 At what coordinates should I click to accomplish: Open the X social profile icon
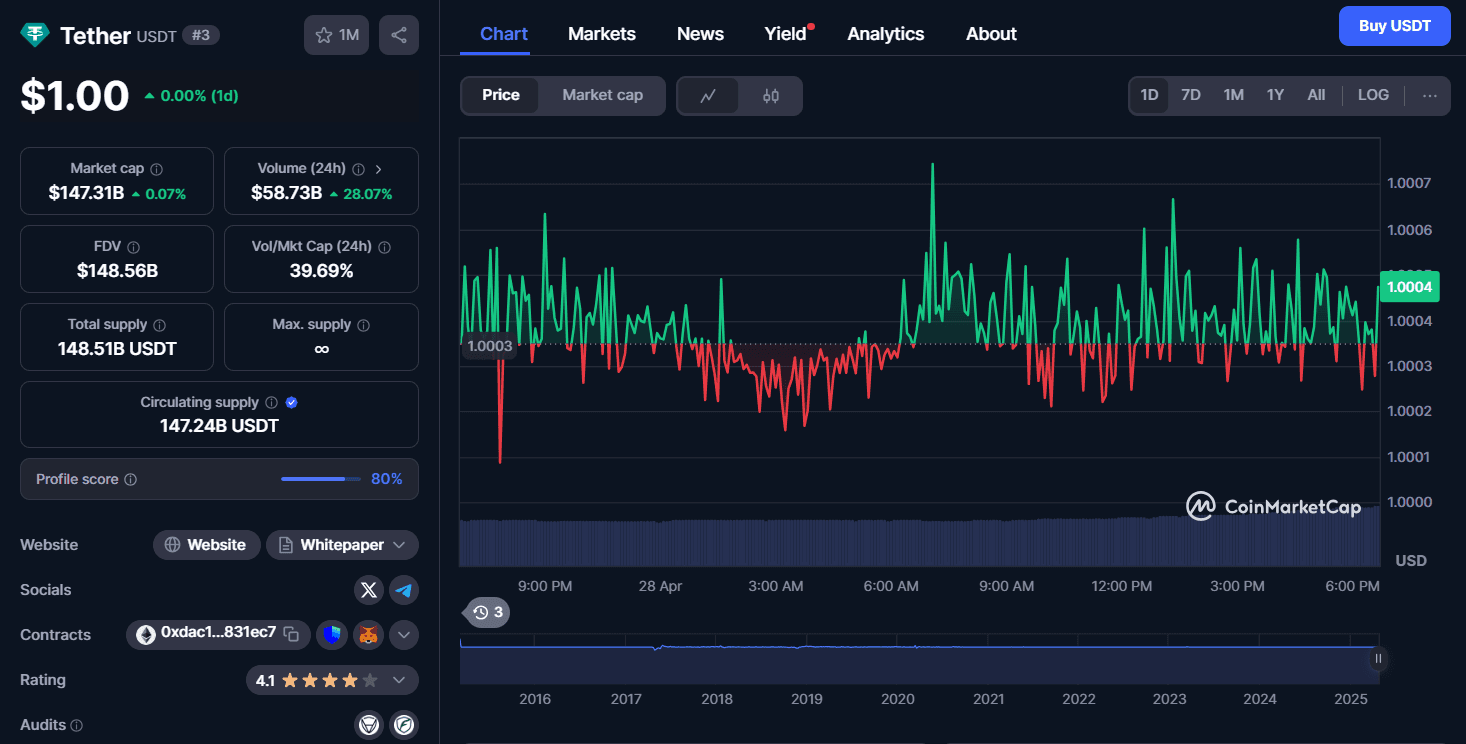(x=369, y=590)
